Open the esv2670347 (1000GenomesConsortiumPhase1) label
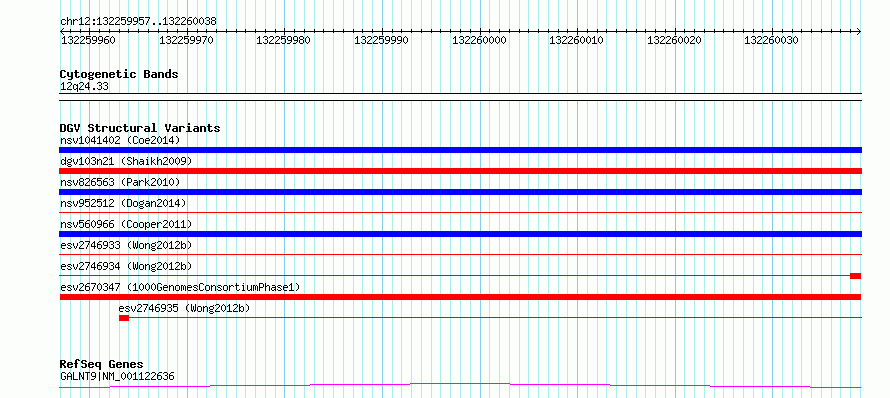890x398 pixels. pos(180,287)
